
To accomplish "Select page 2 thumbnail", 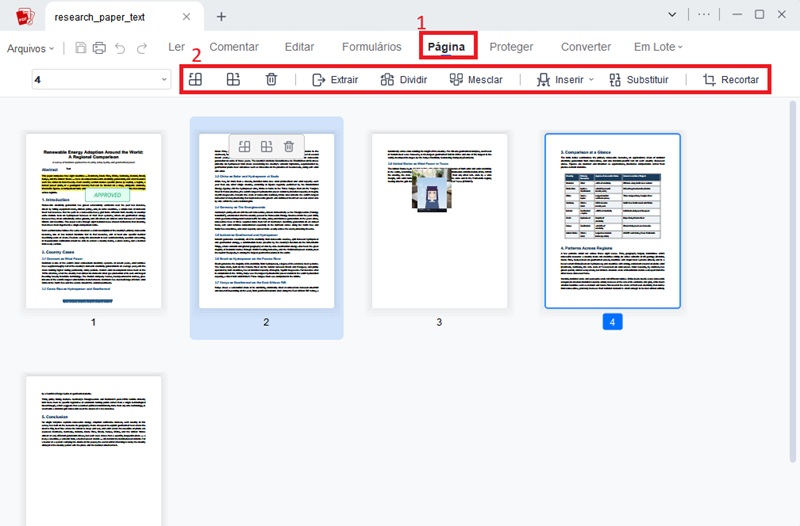I will (x=266, y=221).
